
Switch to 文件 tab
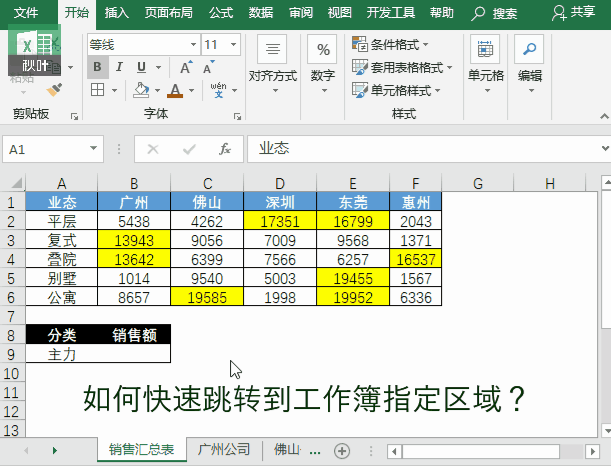pos(26,13)
